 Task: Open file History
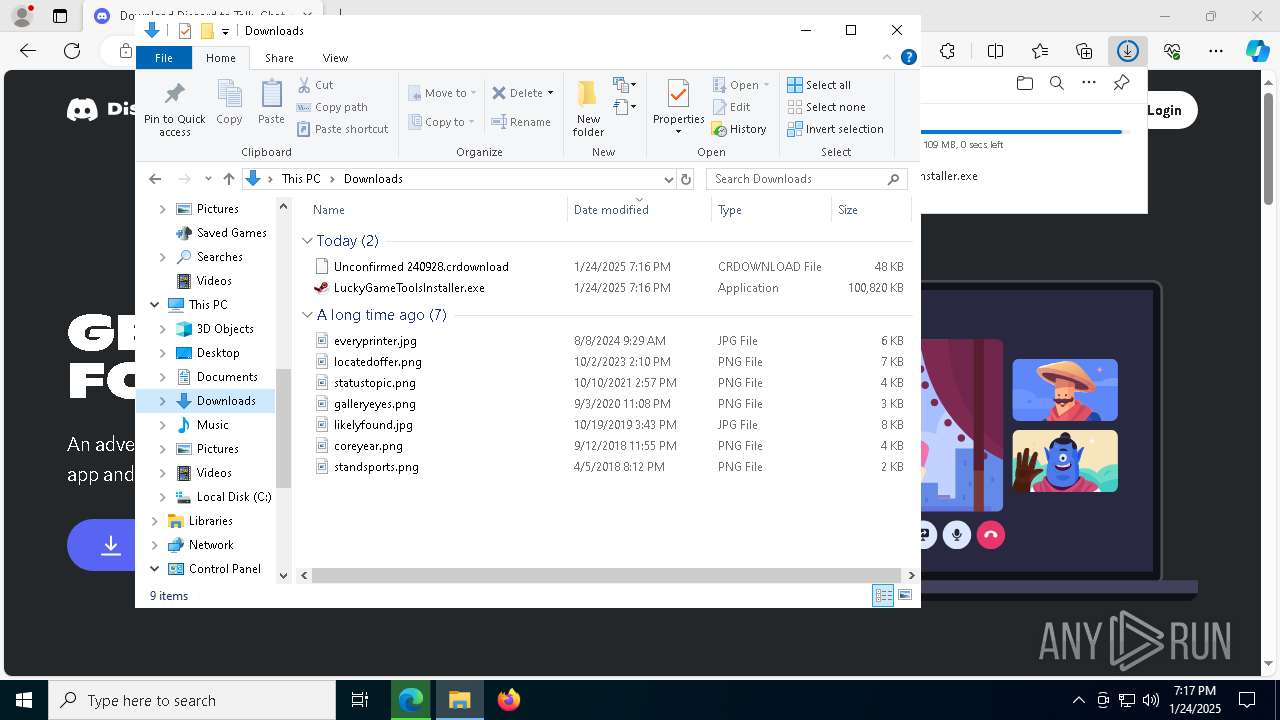[739, 129]
